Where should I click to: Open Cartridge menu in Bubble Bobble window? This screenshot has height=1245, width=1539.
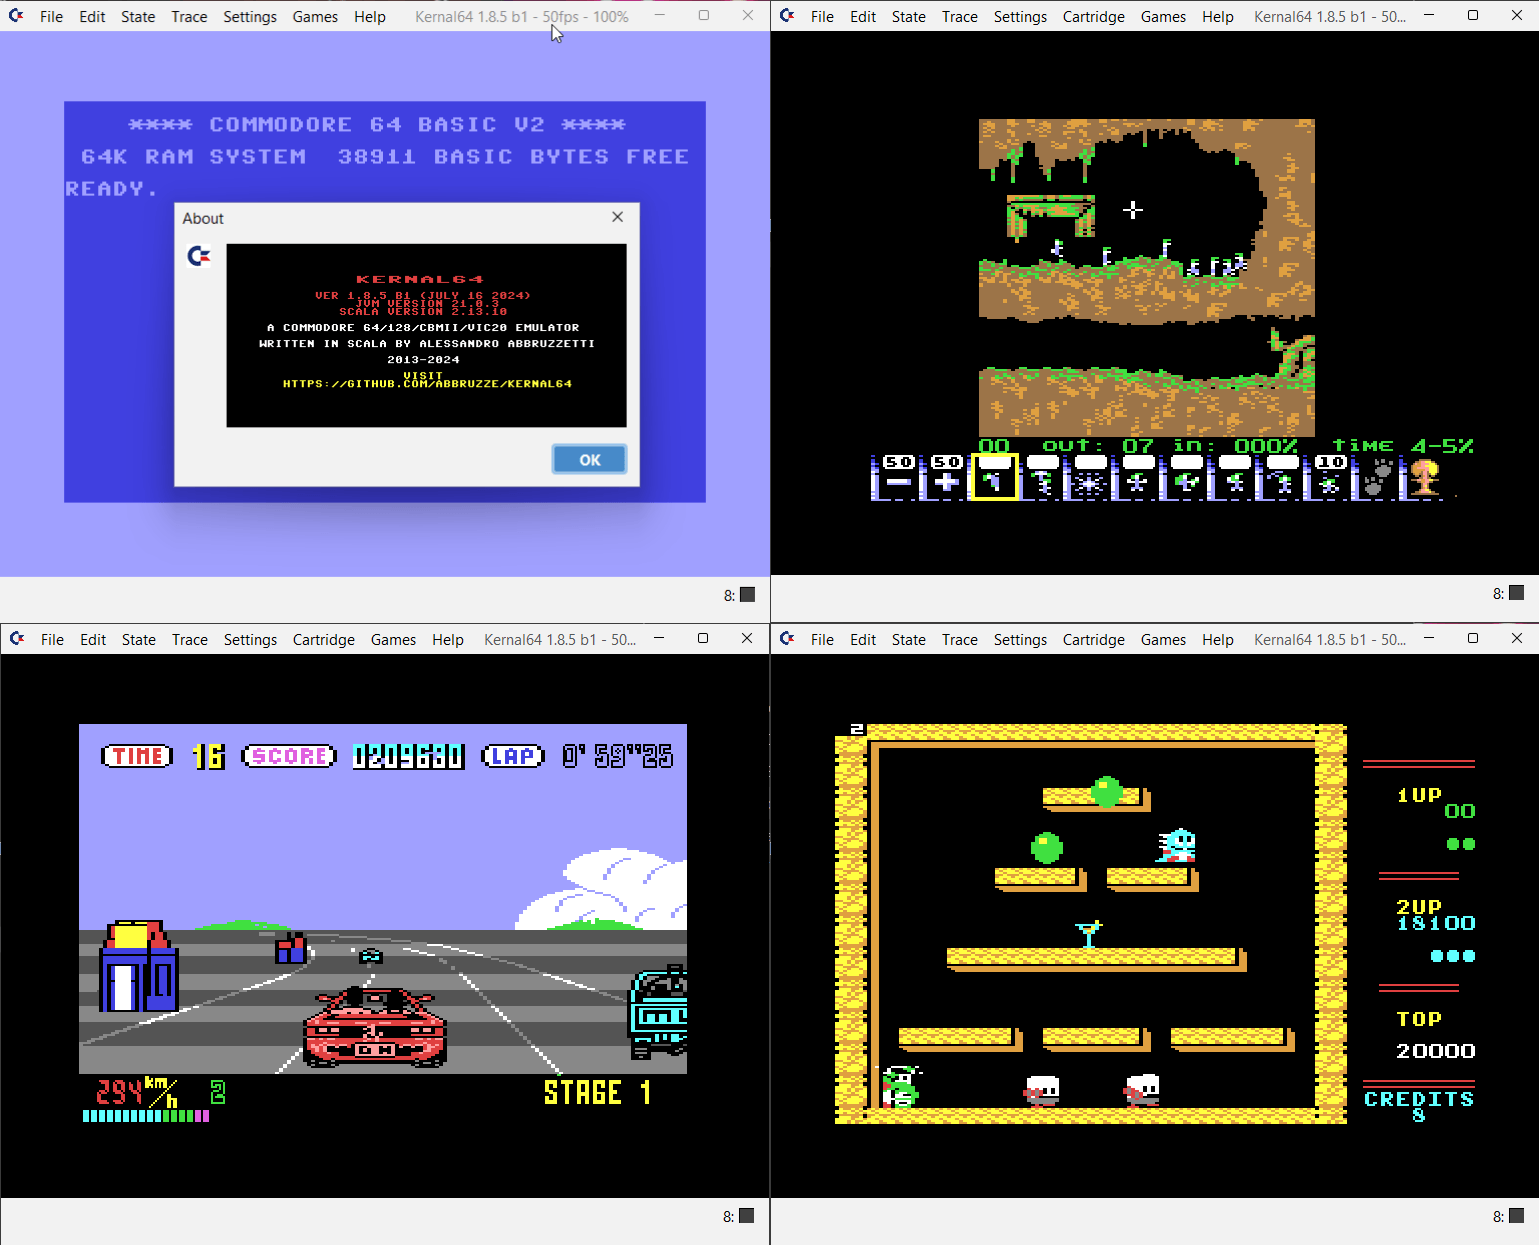1094,640
